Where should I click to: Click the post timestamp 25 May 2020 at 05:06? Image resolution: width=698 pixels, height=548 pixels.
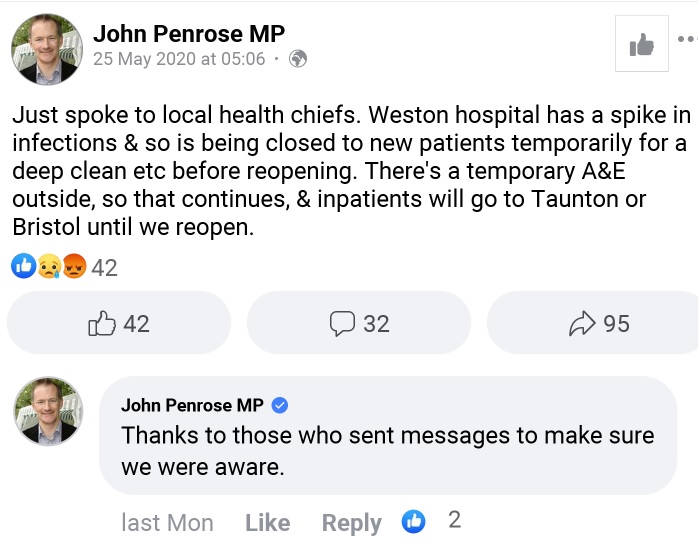click(x=179, y=59)
